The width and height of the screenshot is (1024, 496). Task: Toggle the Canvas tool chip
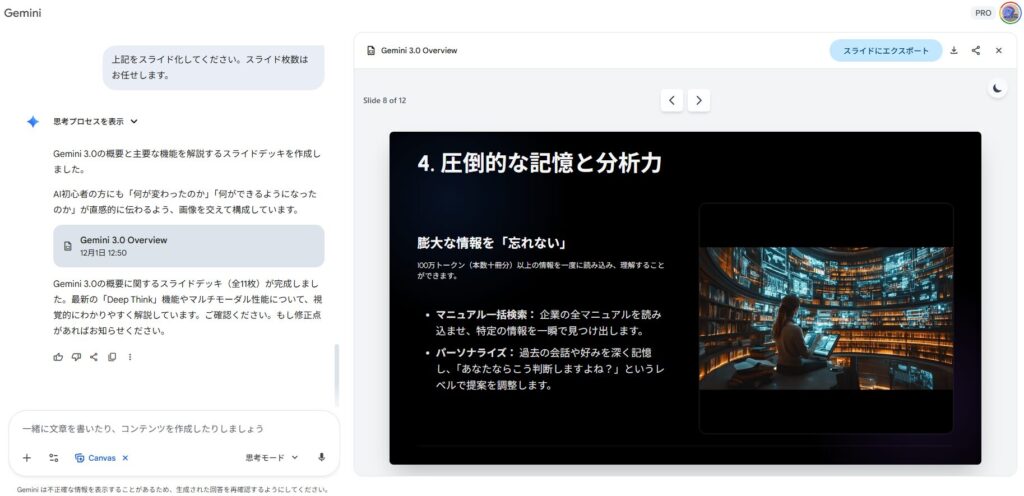click(x=96, y=458)
